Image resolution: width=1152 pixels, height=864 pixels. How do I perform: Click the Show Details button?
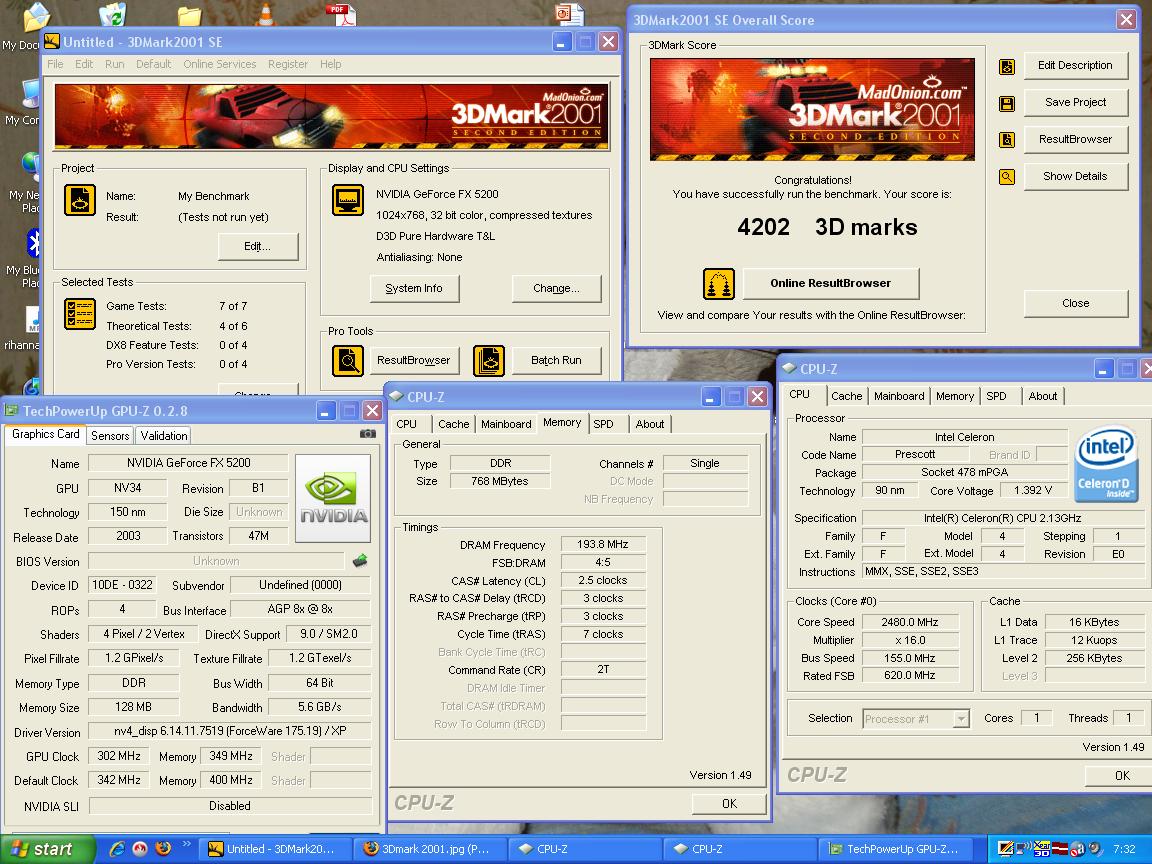point(1075,176)
